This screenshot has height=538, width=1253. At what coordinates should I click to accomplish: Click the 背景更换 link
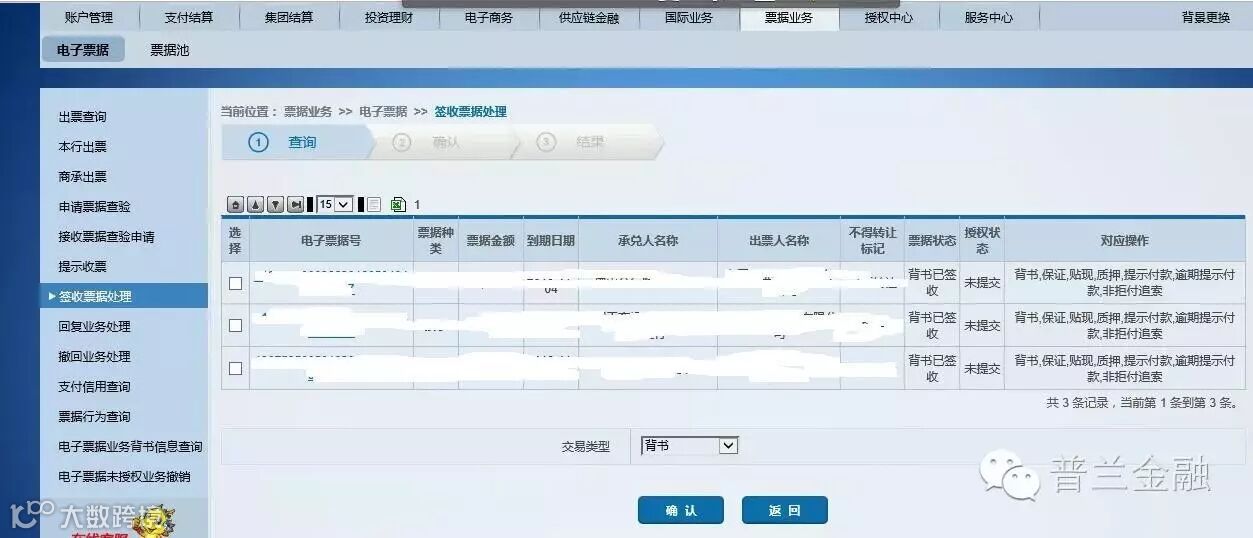point(1206,18)
